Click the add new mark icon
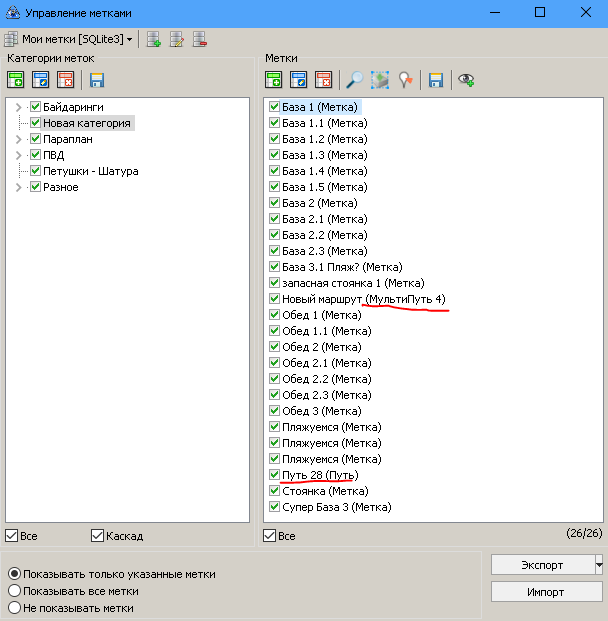Viewport: 608px width, 621px height. click(x=274, y=80)
